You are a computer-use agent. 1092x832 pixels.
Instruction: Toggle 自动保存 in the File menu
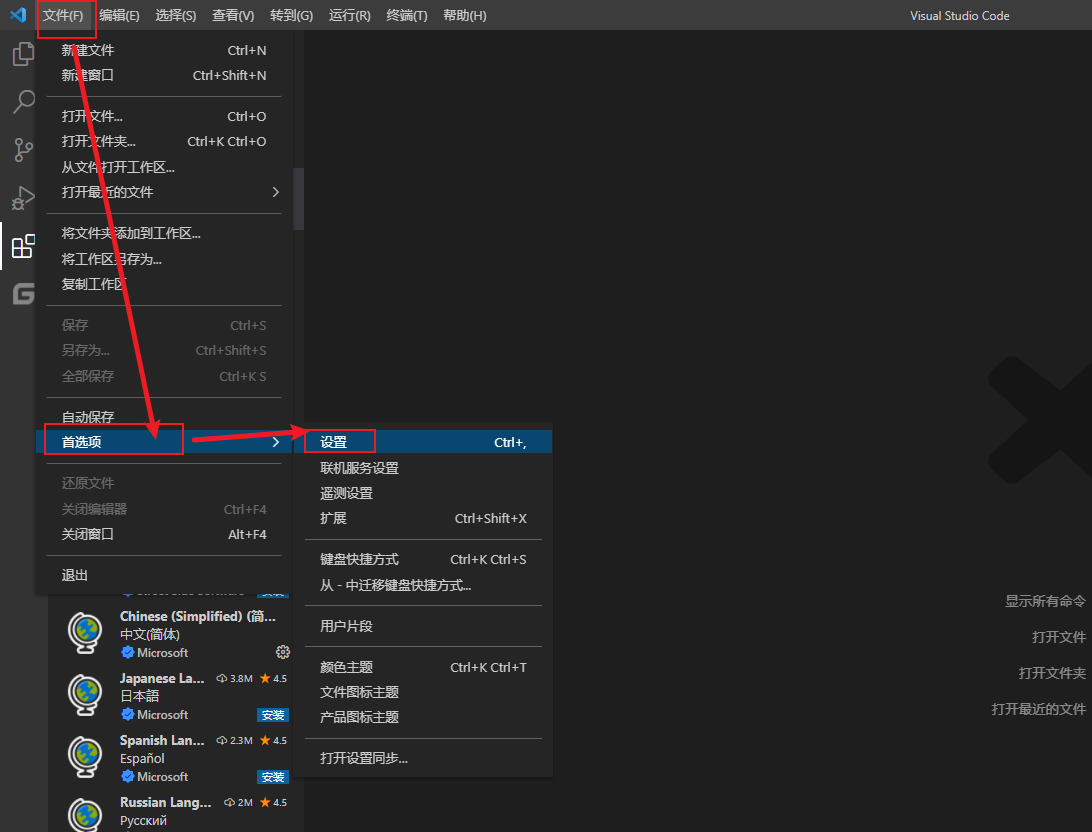164,417
